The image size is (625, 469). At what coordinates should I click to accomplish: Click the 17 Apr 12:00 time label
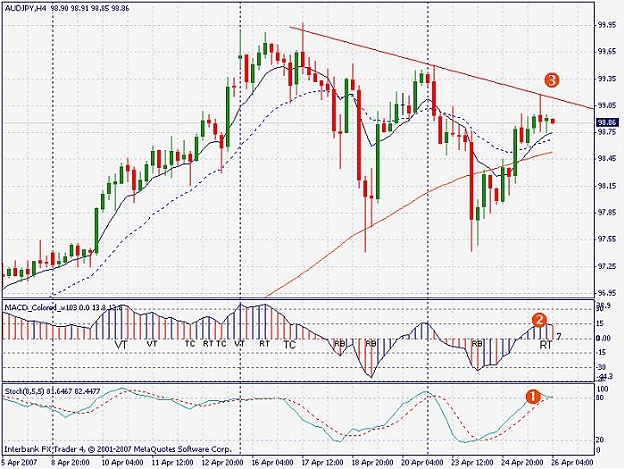coord(323,463)
